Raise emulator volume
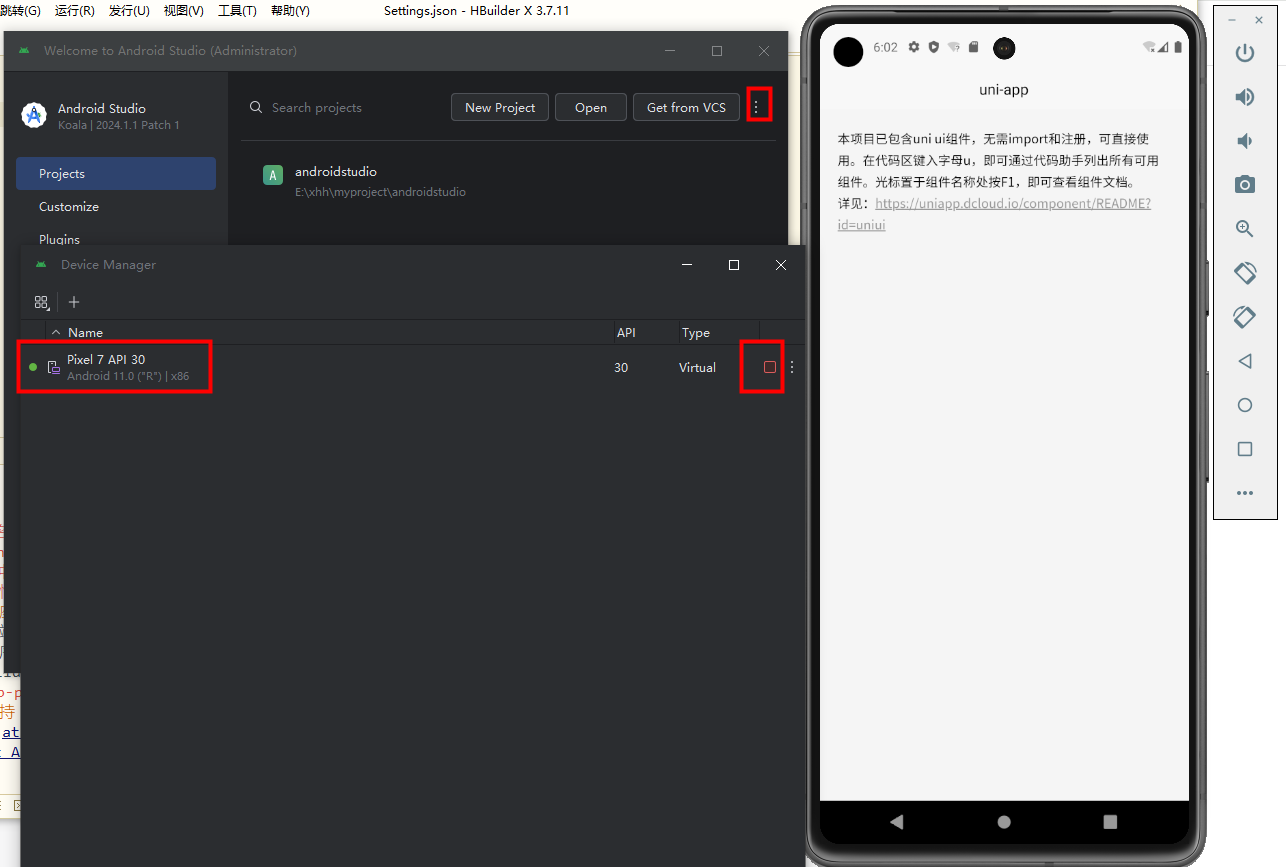This screenshot has width=1286, height=867. 1245,97
